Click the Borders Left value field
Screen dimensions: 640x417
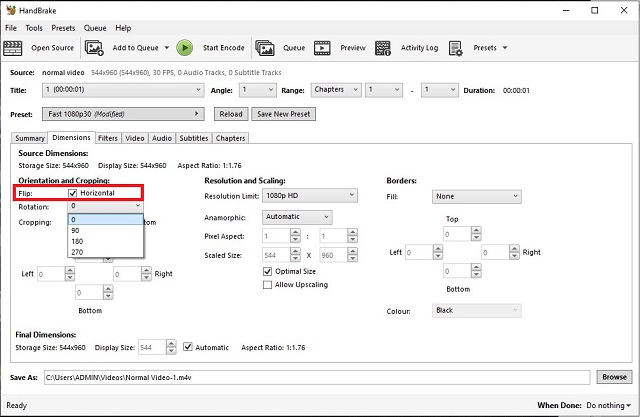[x=418, y=253]
